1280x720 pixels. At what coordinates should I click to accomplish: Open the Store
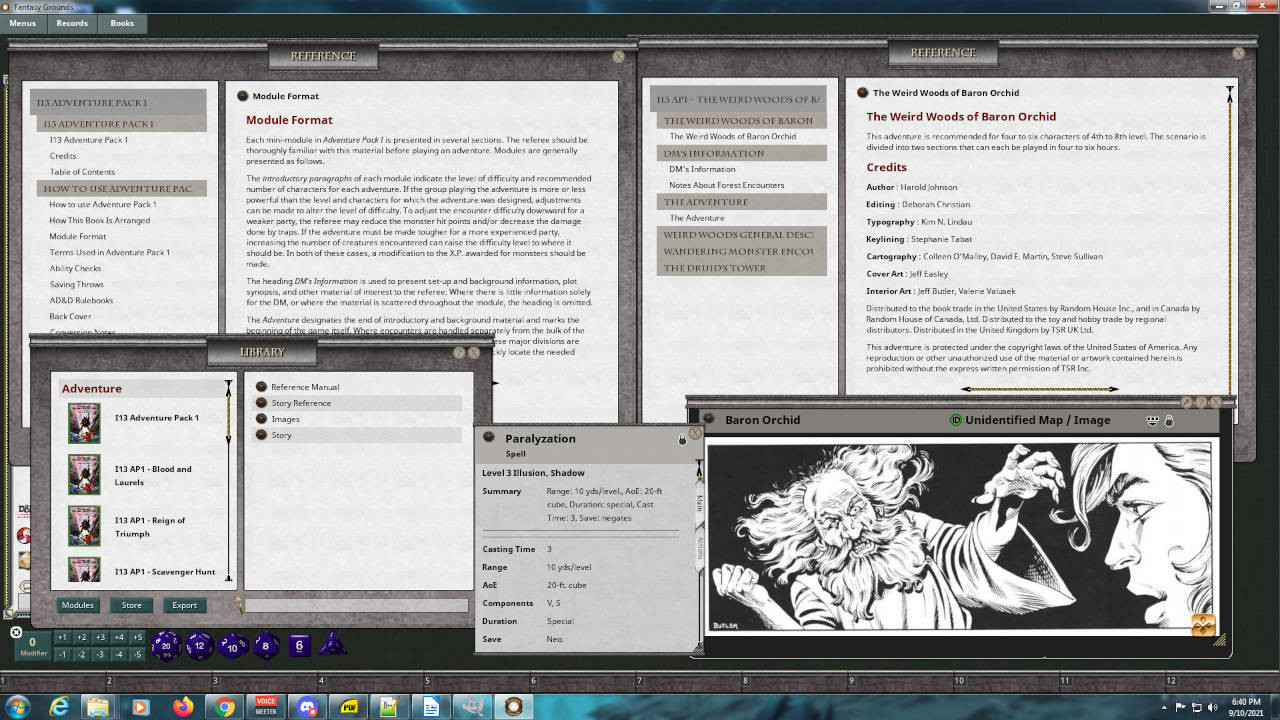132,604
